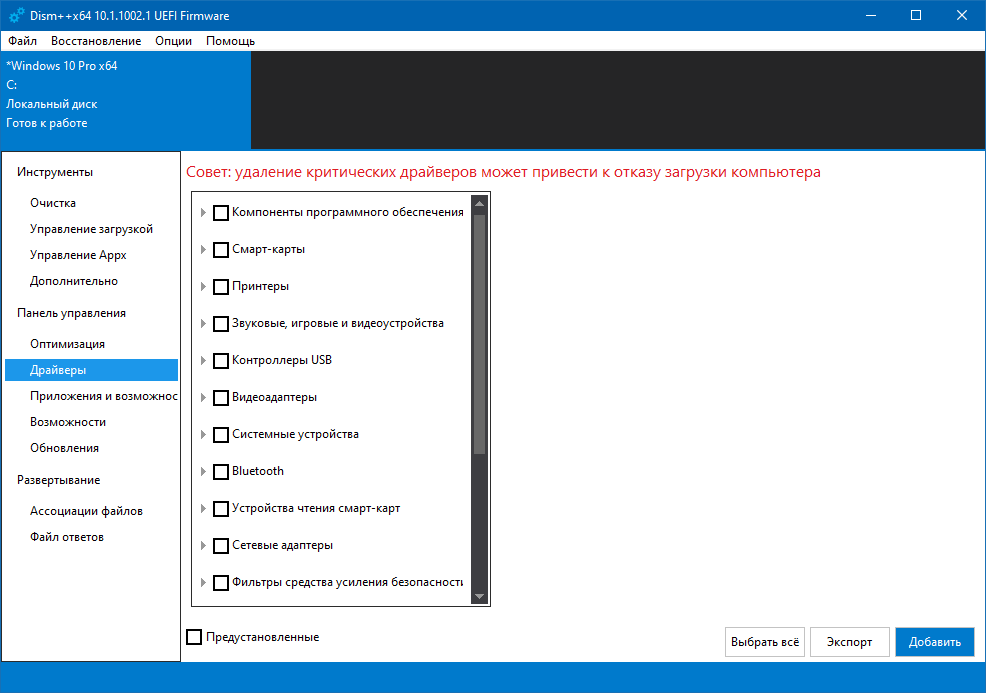This screenshot has width=986, height=693.
Task: Open the Восстановление menu
Action: tap(96, 41)
